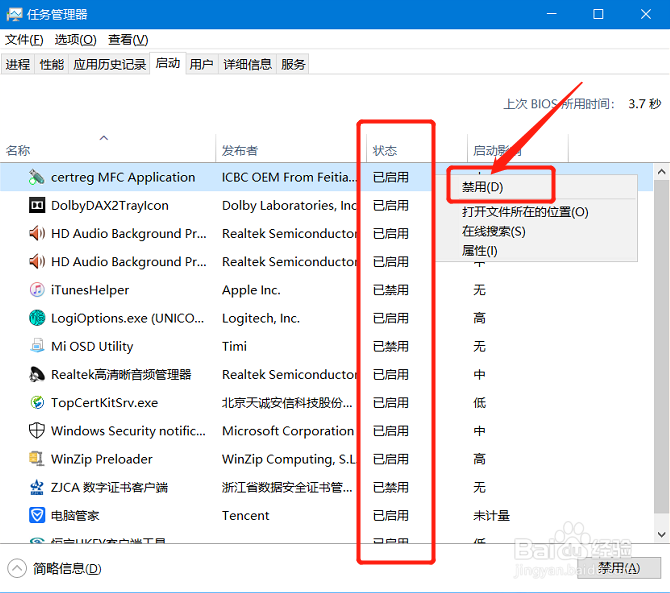This screenshot has width=670, height=593.
Task: Minimize the Task Manager window
Action: pos(552,14)
